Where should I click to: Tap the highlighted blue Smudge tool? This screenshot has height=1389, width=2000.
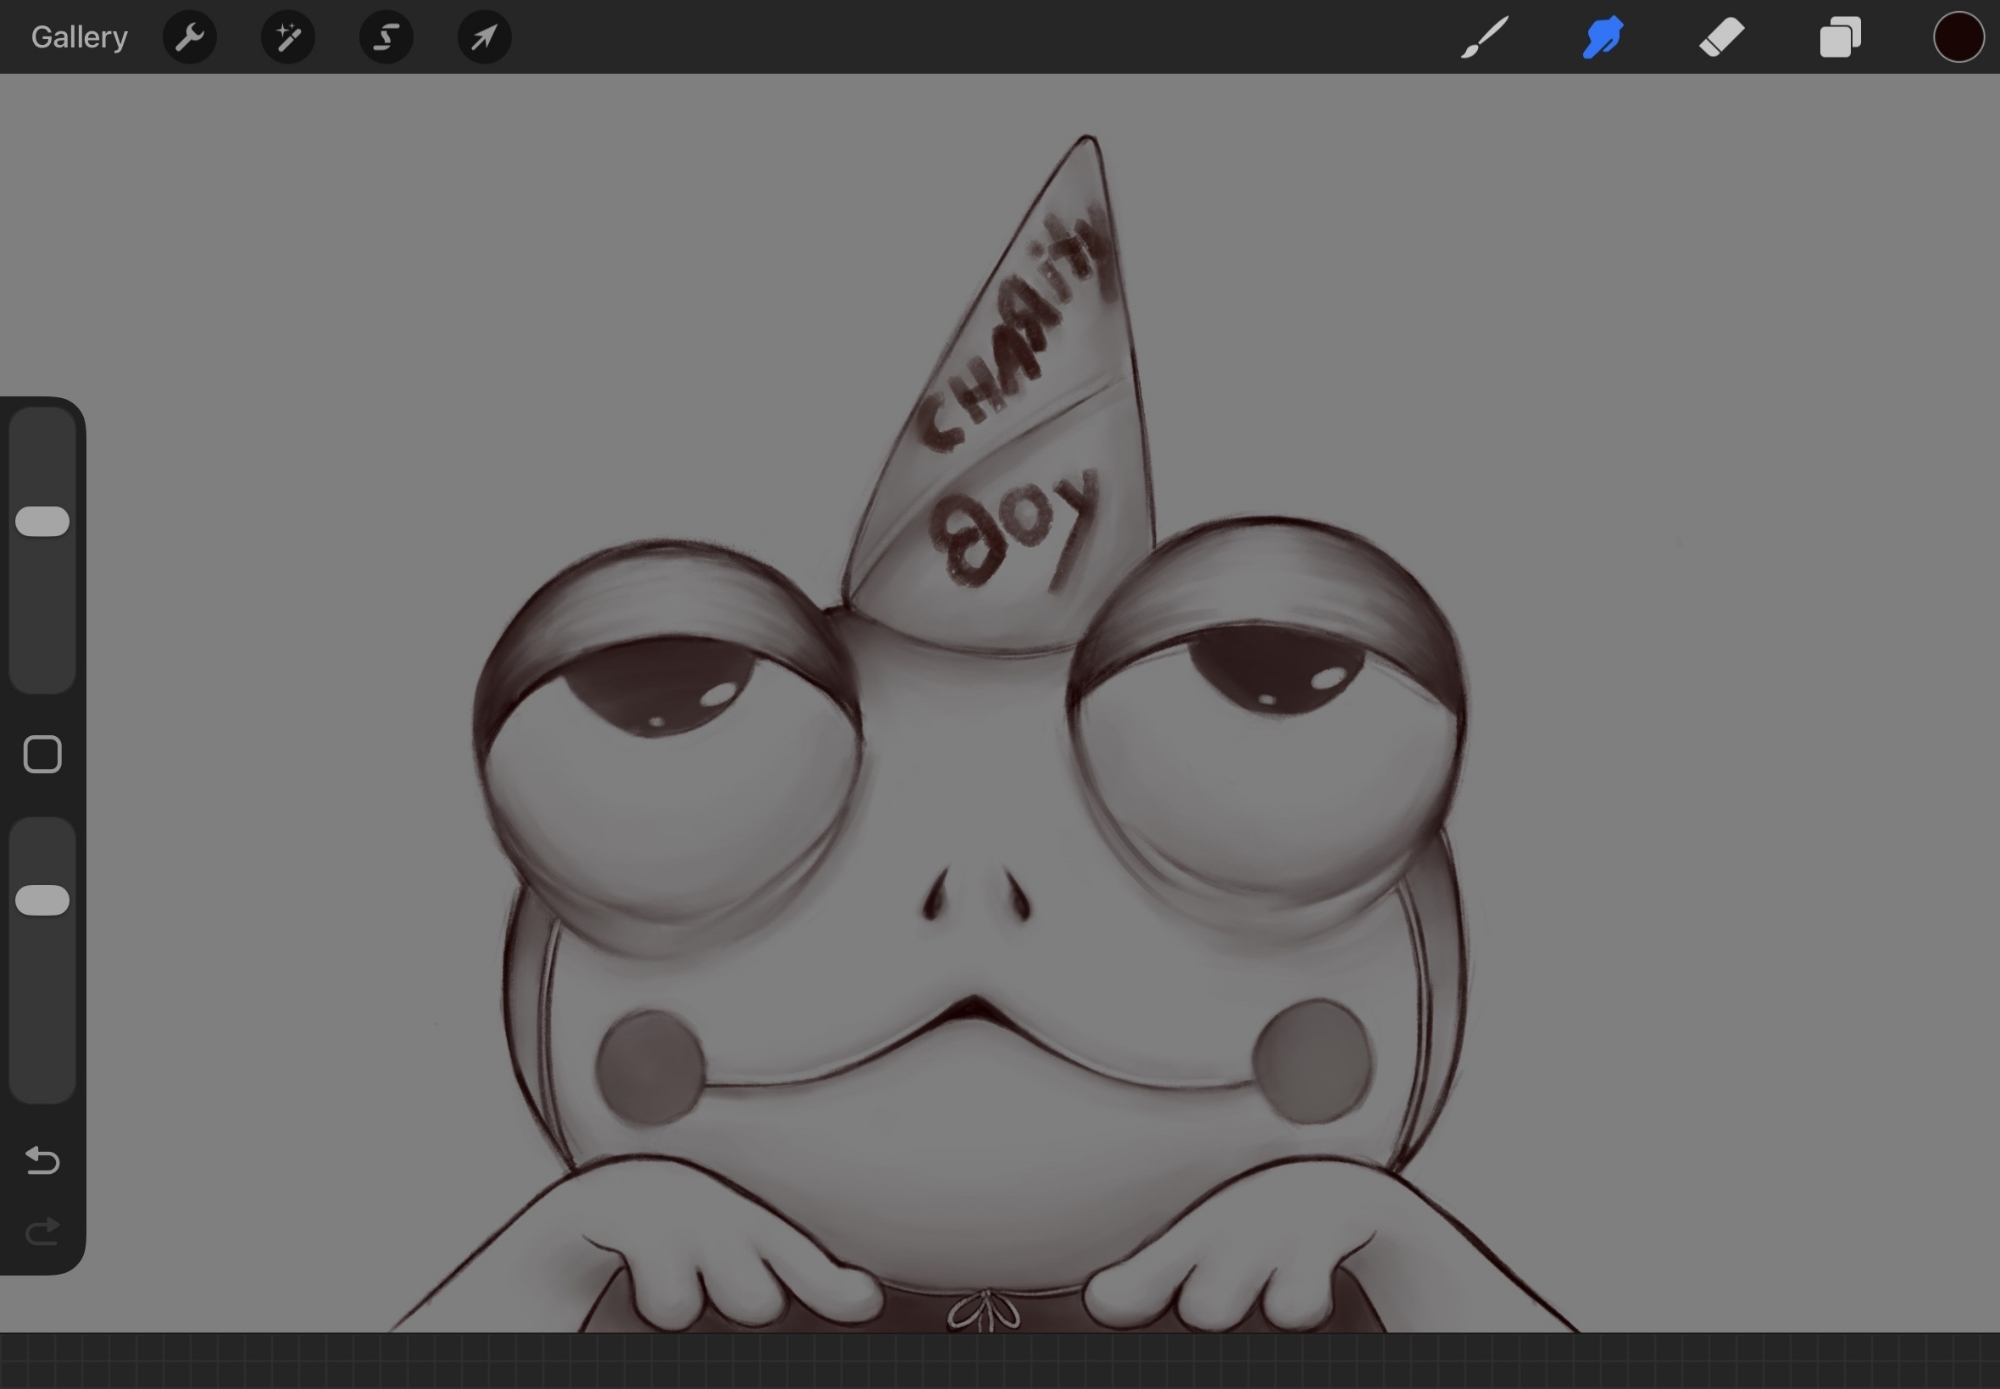(x=1602, y=38)
